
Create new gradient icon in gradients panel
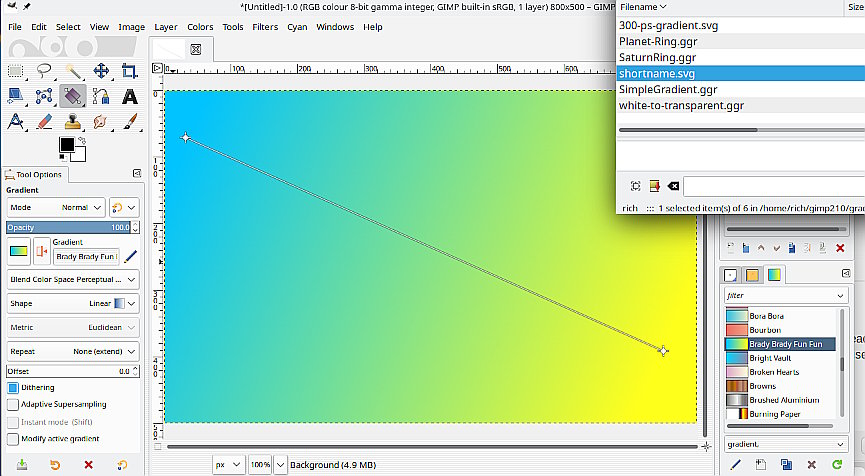click(x=761, y=464)
